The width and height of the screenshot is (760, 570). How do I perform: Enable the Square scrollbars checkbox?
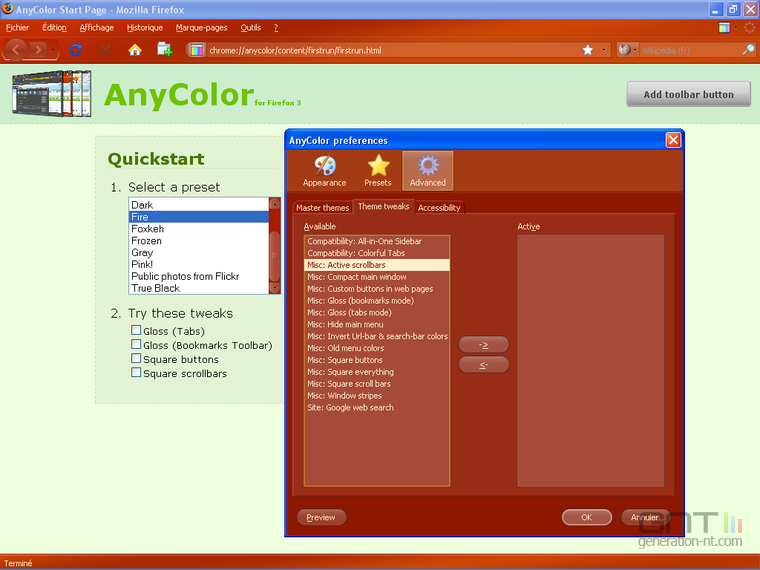pyautogui.click(x=136, y=373)
